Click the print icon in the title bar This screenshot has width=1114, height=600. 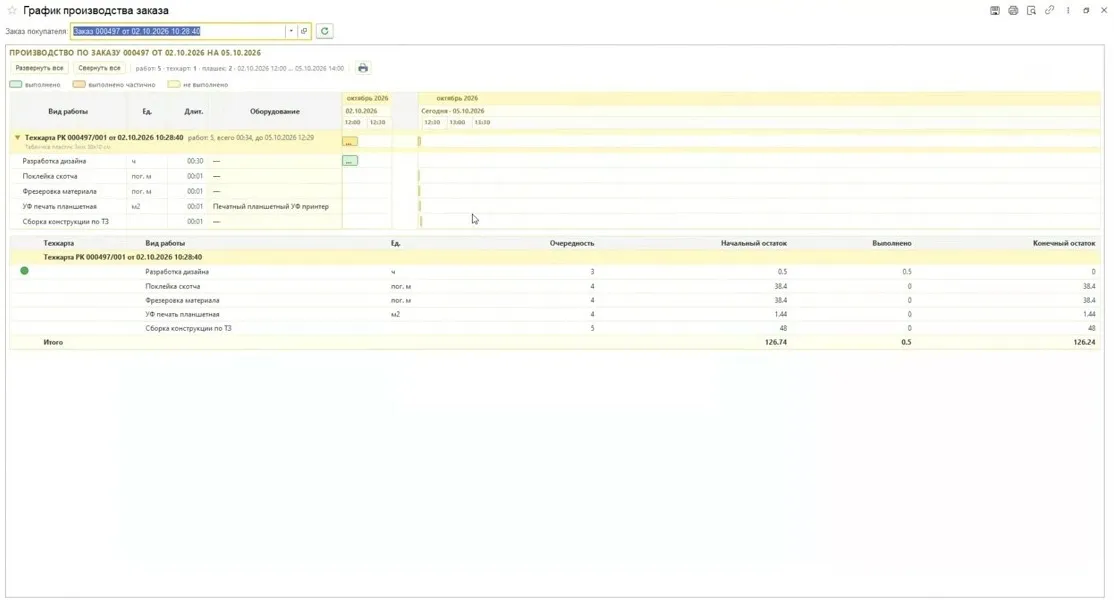point(1013,11)
